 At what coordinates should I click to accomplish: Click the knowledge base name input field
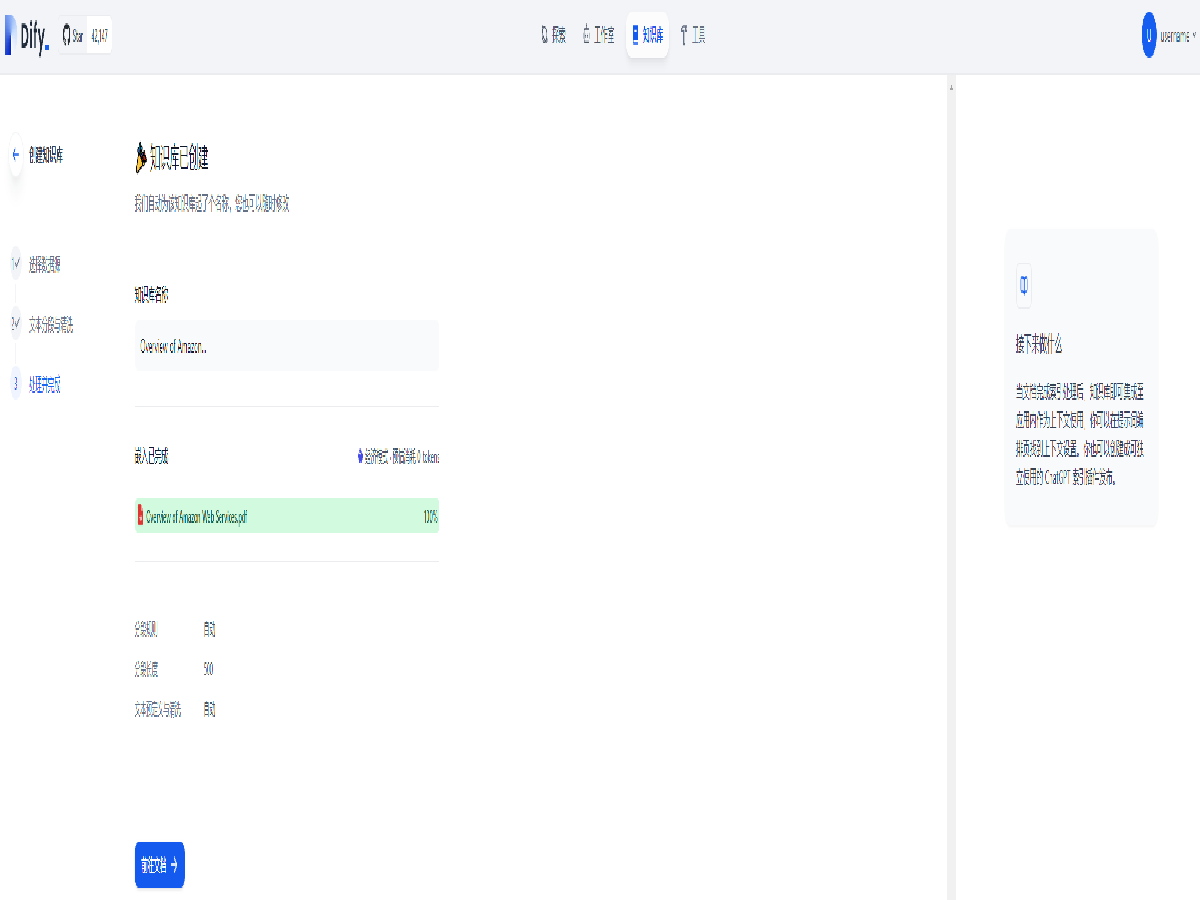point(287,346)
